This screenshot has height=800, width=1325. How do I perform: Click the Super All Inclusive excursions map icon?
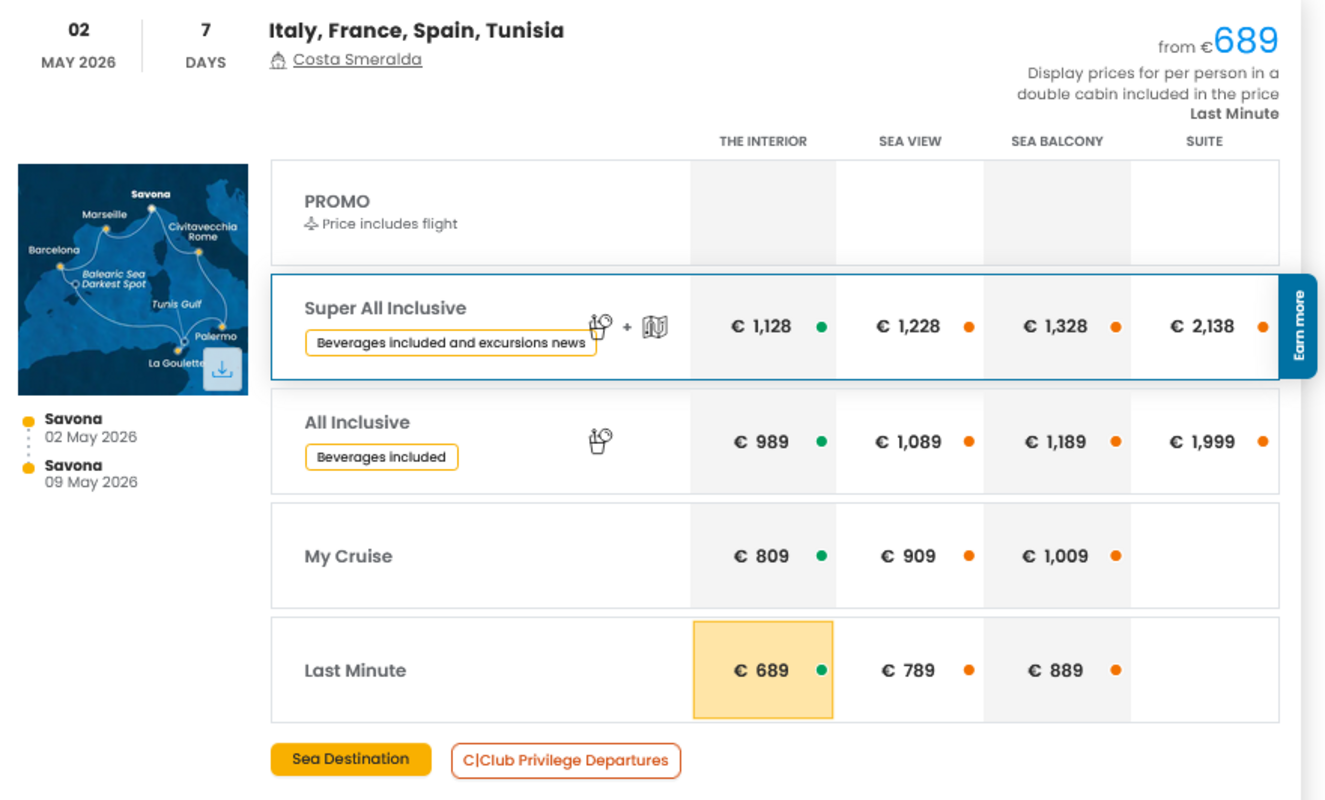655,327
